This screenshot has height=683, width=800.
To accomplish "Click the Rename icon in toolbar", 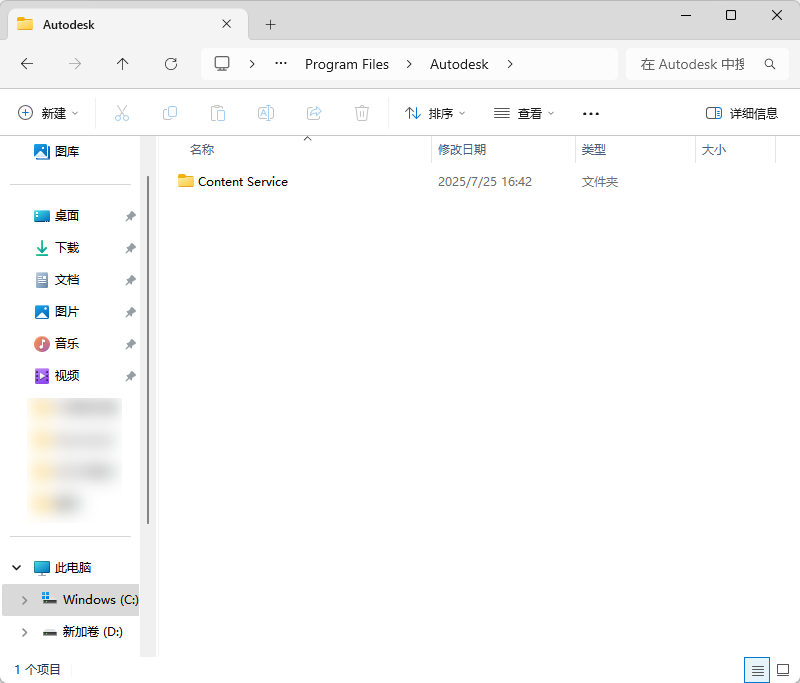I will [266, 113].
